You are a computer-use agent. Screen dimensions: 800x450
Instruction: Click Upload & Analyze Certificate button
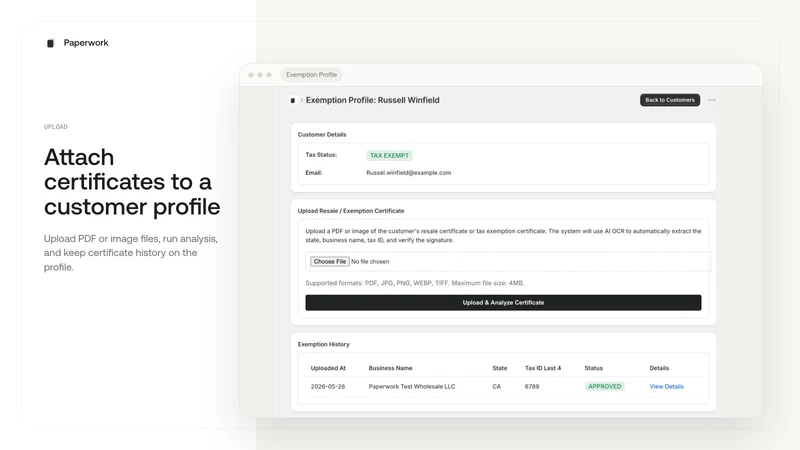coord(503,303)
